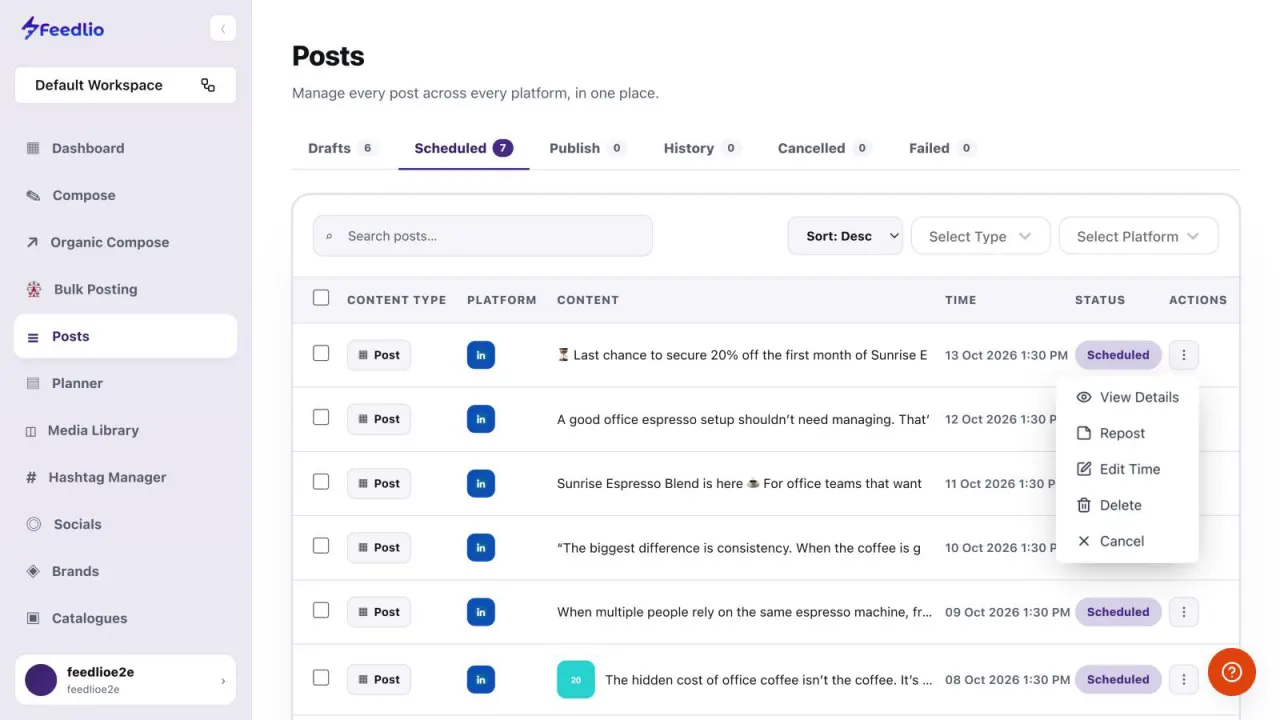Click the Planner icon in sidebar
The height and width of the screenshot is (720, 1280).
pyautogui.click(x=33, y=383)
